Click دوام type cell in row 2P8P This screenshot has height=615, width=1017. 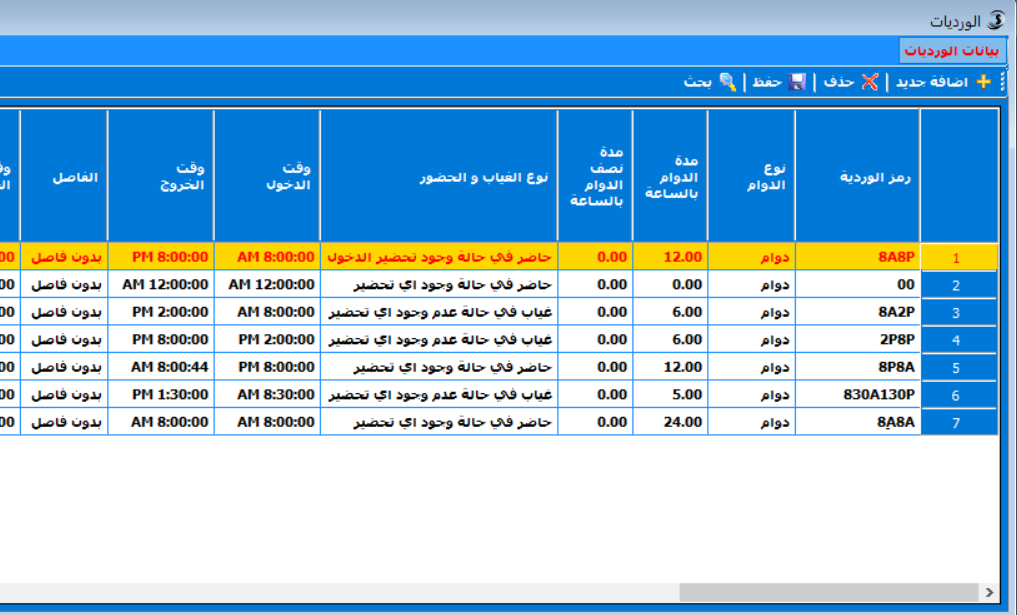(x=751, y=339)
